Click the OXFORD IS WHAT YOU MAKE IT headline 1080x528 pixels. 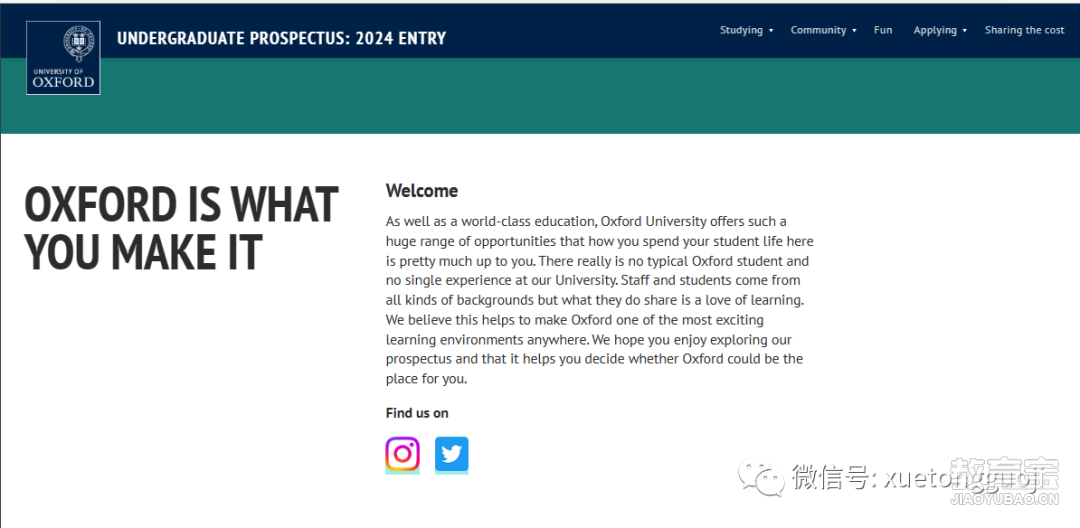181,228
